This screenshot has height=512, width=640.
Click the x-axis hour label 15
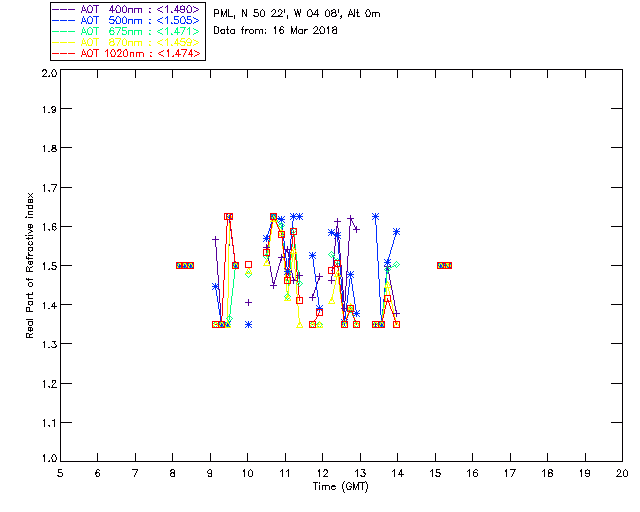435,473
